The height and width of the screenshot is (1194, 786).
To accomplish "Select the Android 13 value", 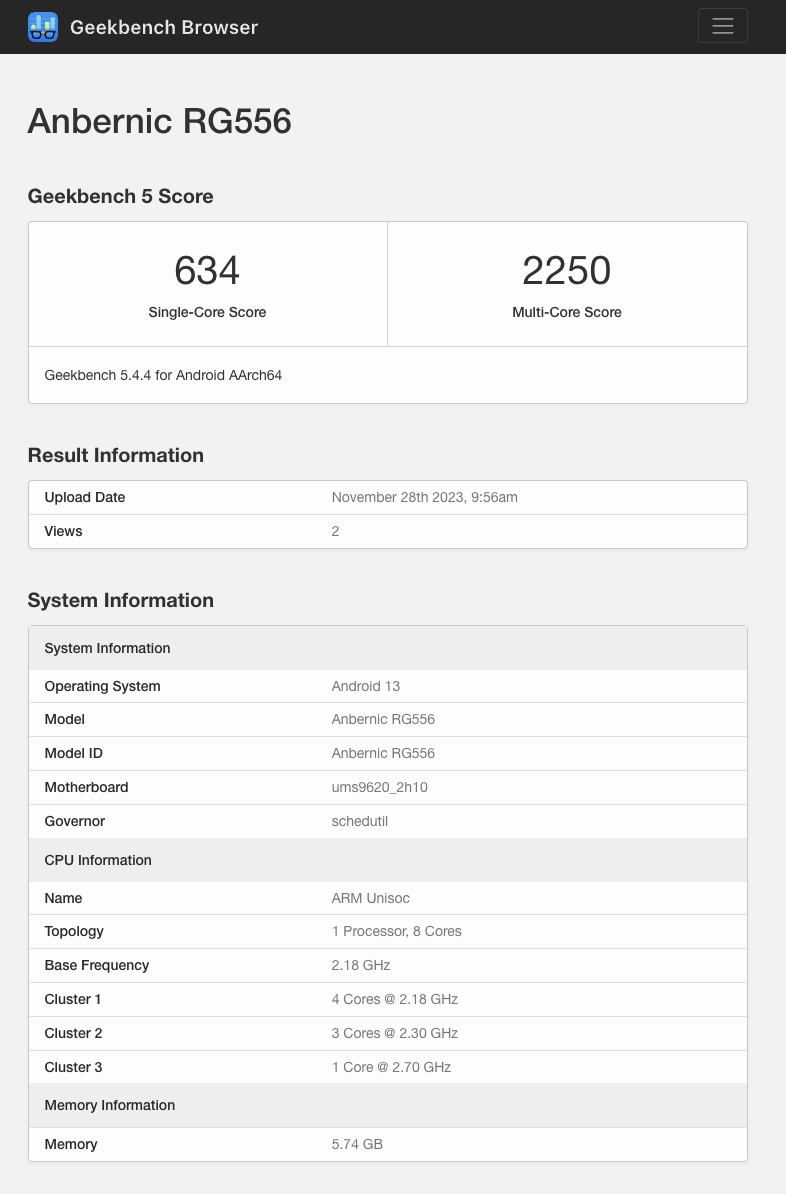I will tap(366, 686).
